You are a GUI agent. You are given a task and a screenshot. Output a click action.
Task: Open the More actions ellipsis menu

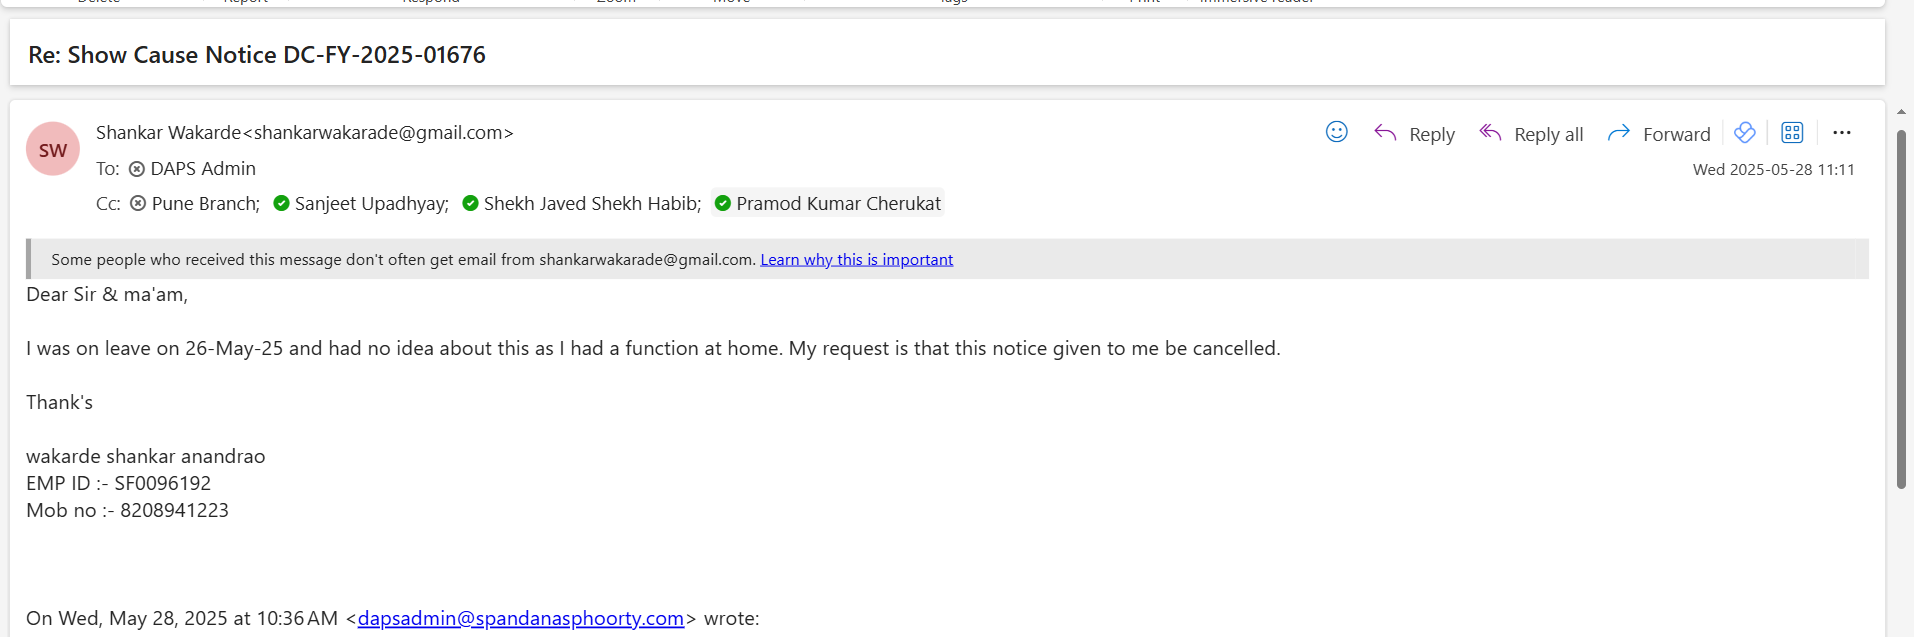coord(1842,133)
